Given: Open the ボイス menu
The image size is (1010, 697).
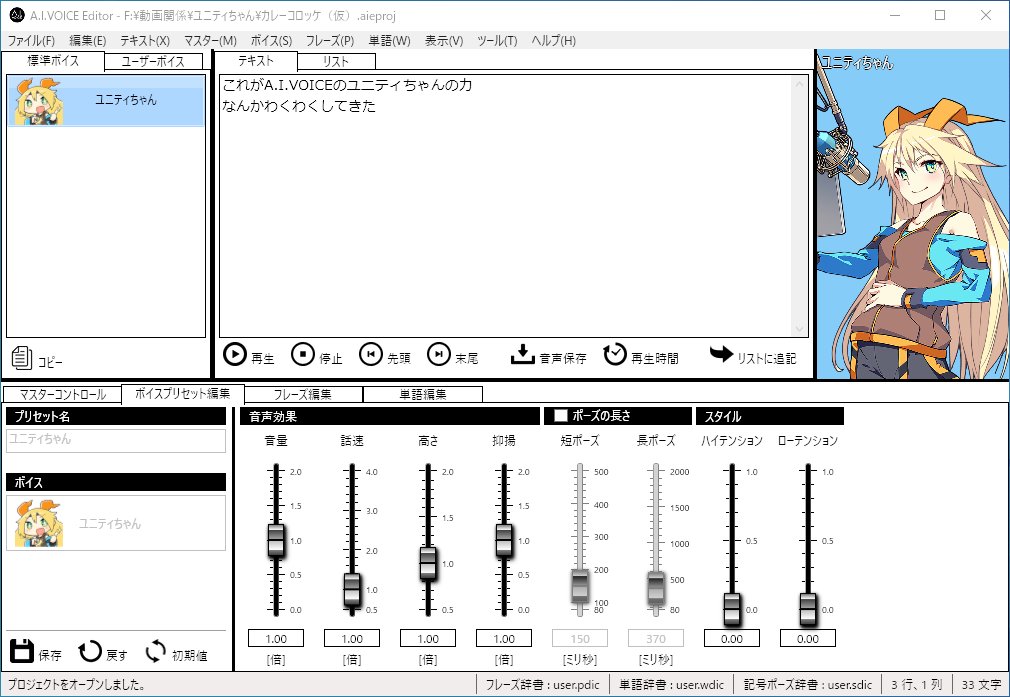Looking at the screenshot, I should coord(273,41).
